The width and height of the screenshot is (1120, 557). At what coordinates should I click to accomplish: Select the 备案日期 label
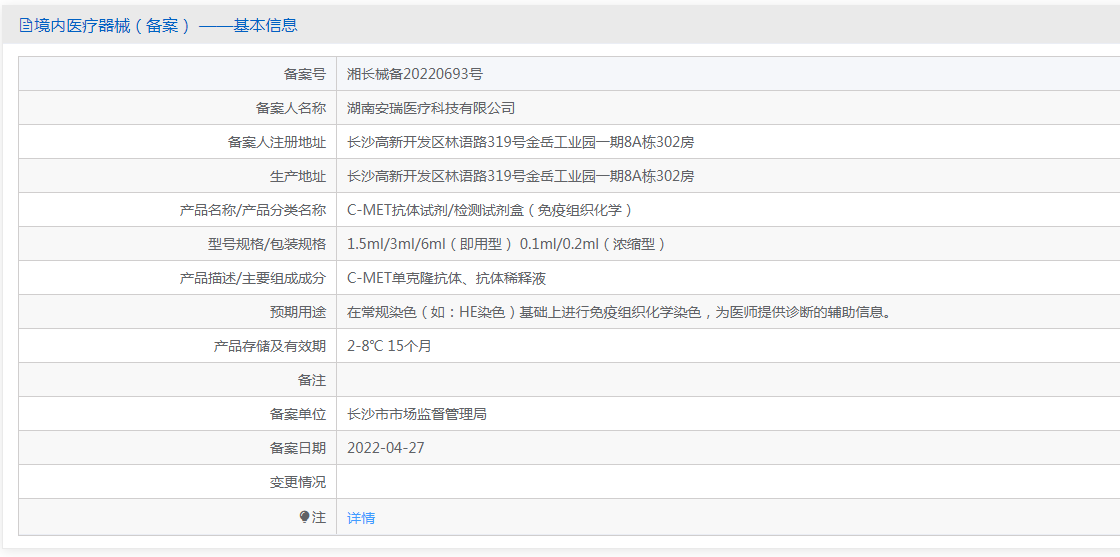[x=298, y=448]
